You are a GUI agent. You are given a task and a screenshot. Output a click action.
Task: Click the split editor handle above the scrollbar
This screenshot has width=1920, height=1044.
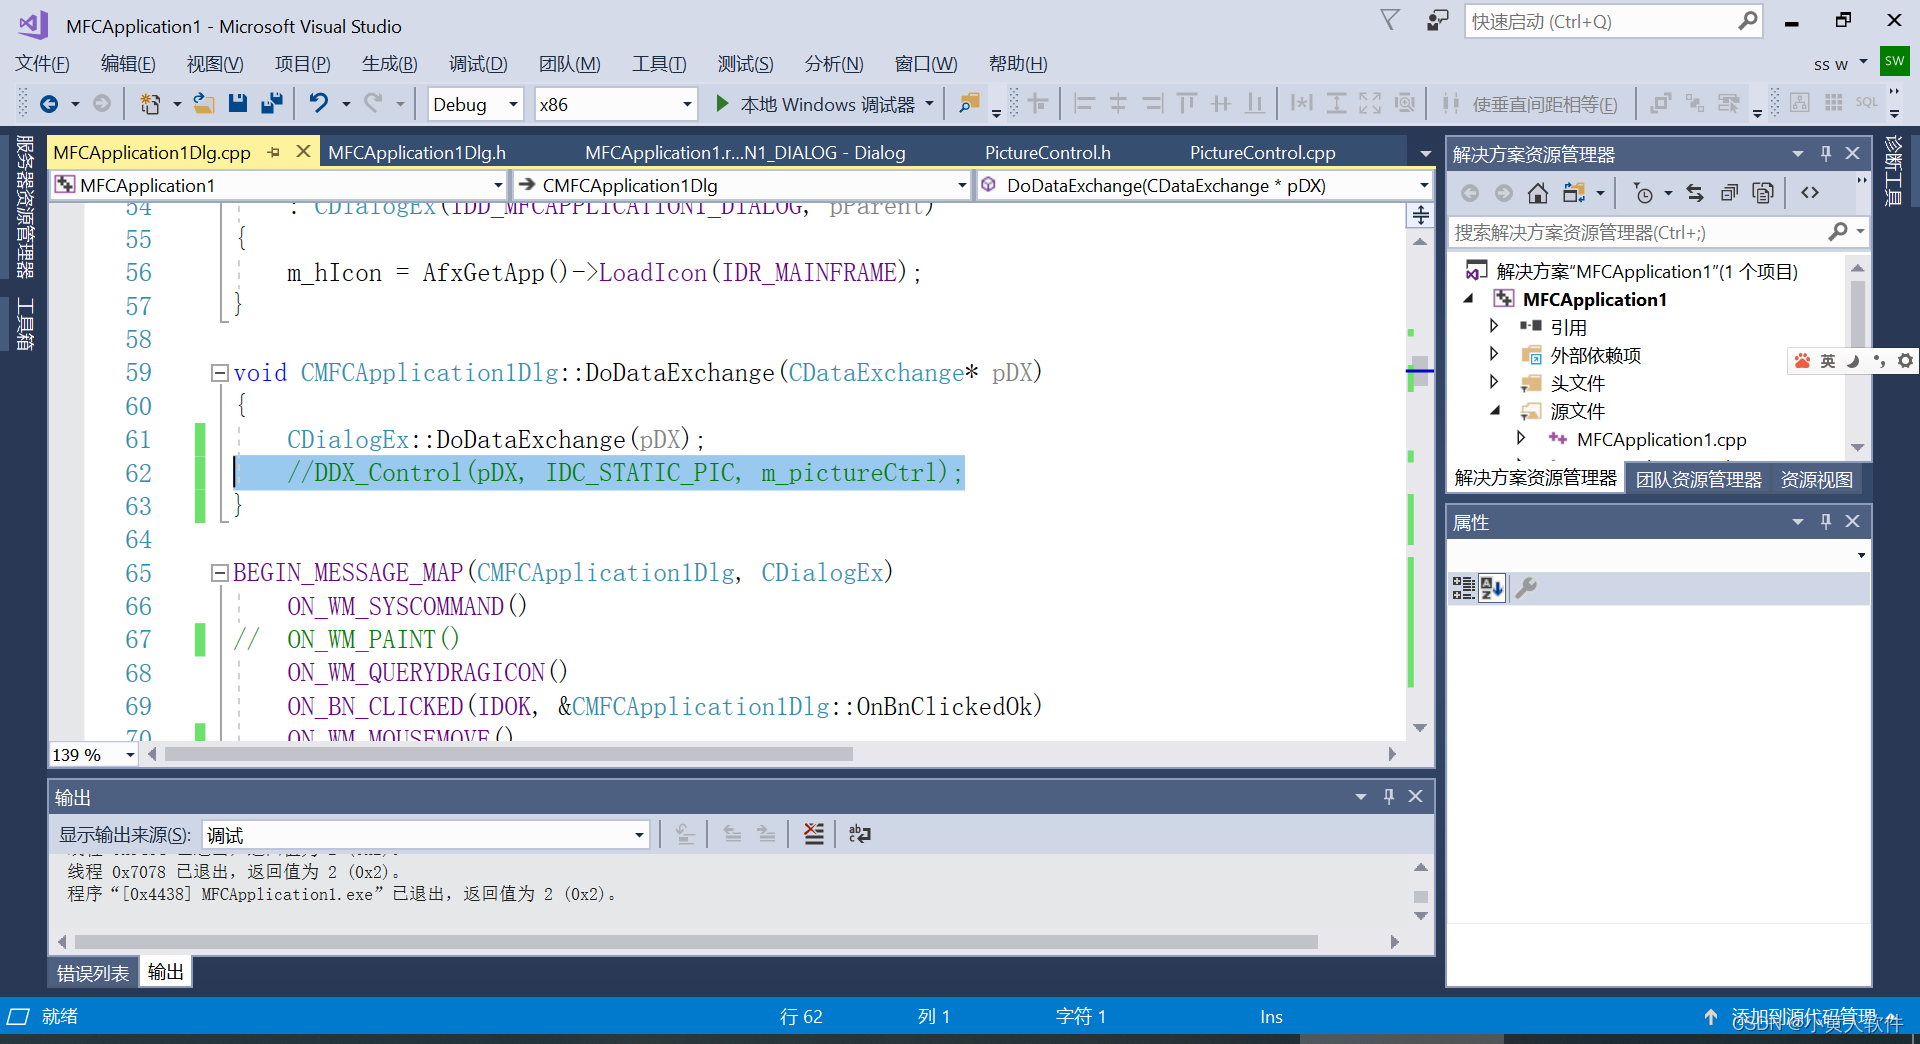coord(1420,215)
